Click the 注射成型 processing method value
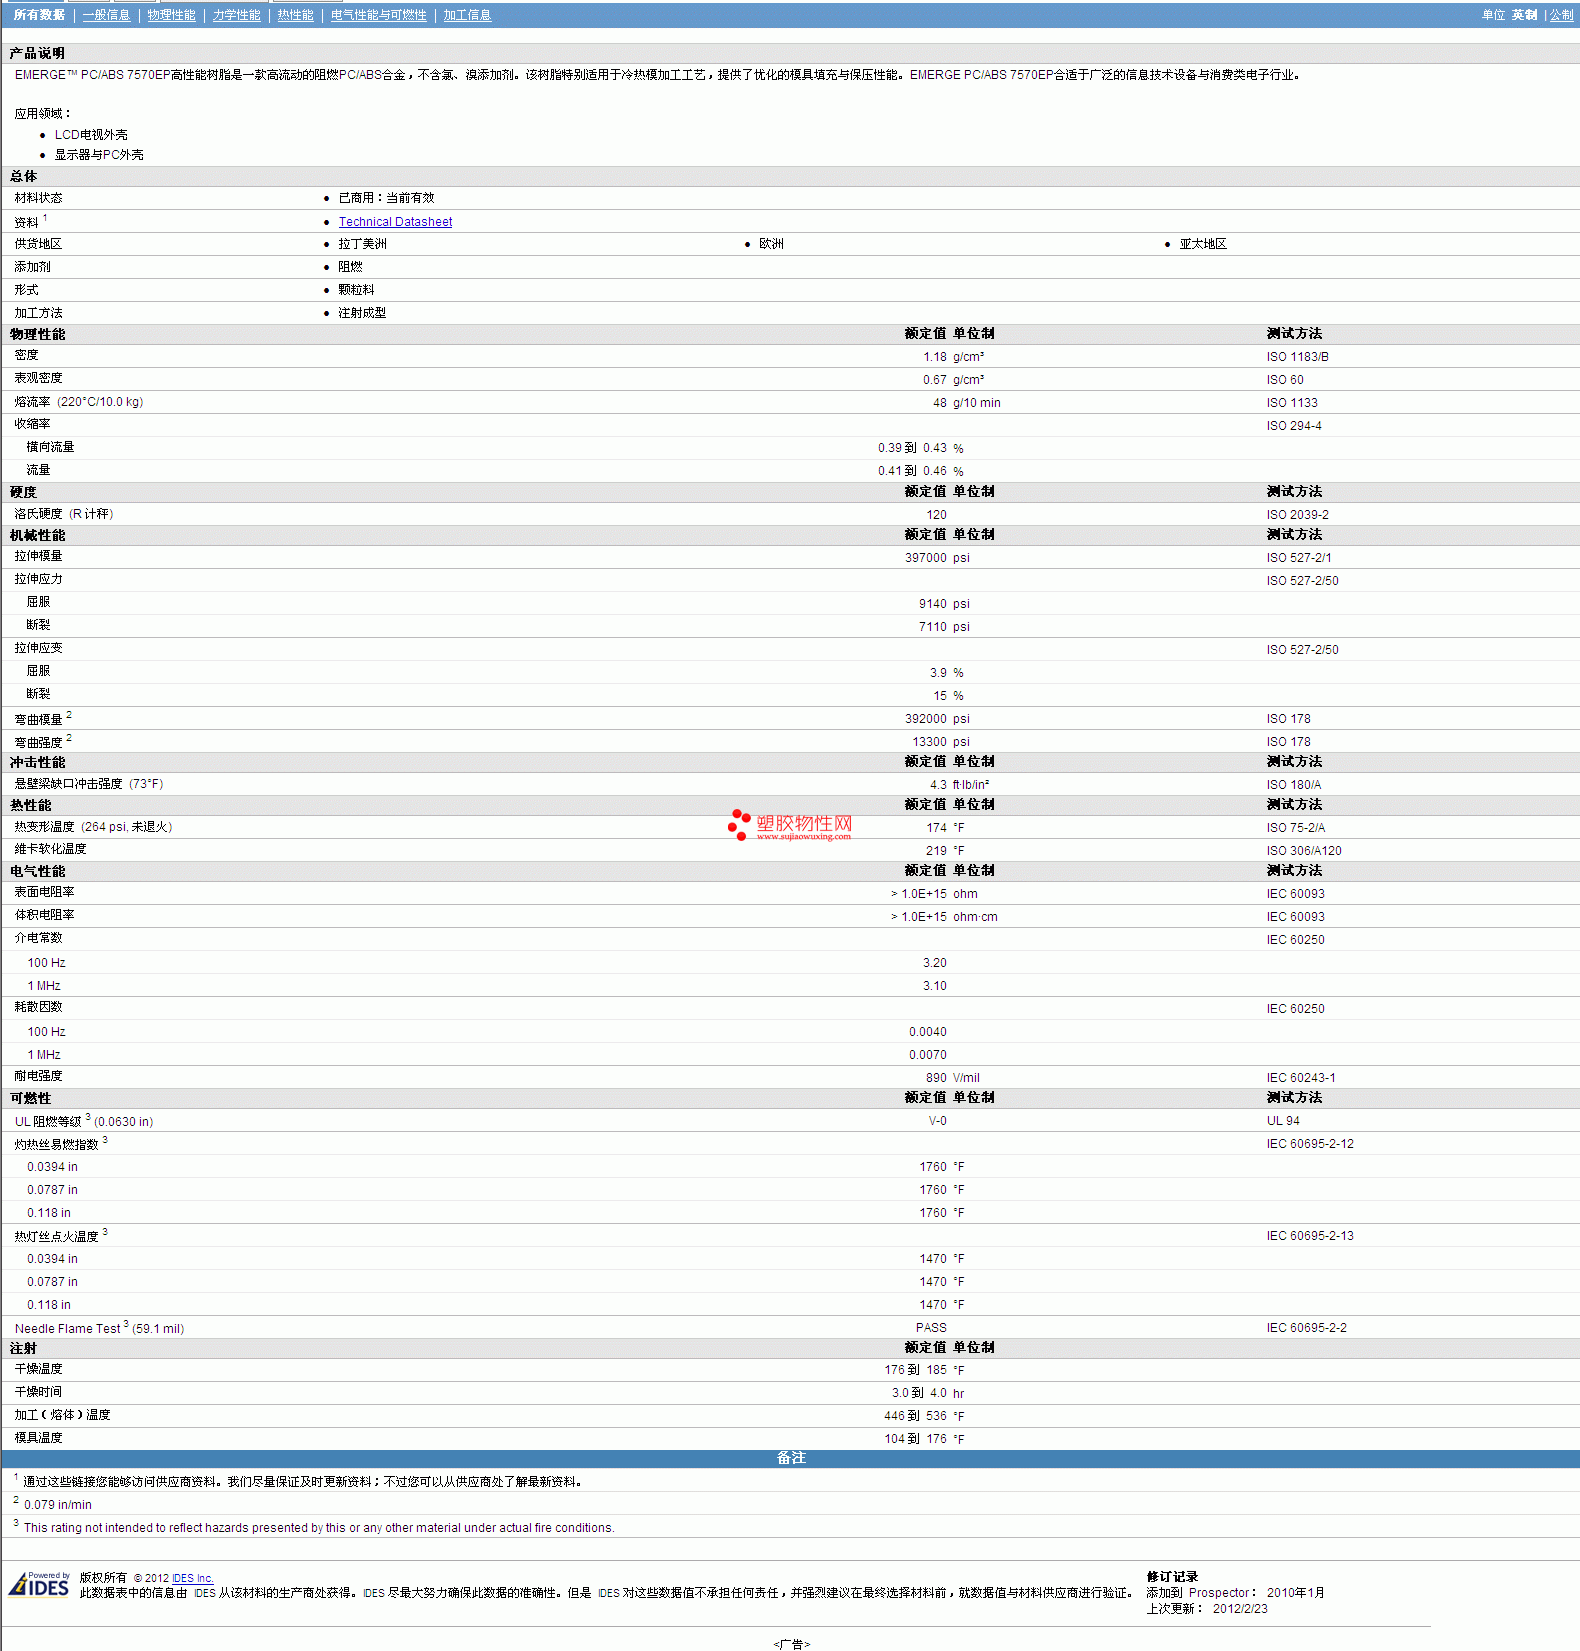 tap(362, 313)
